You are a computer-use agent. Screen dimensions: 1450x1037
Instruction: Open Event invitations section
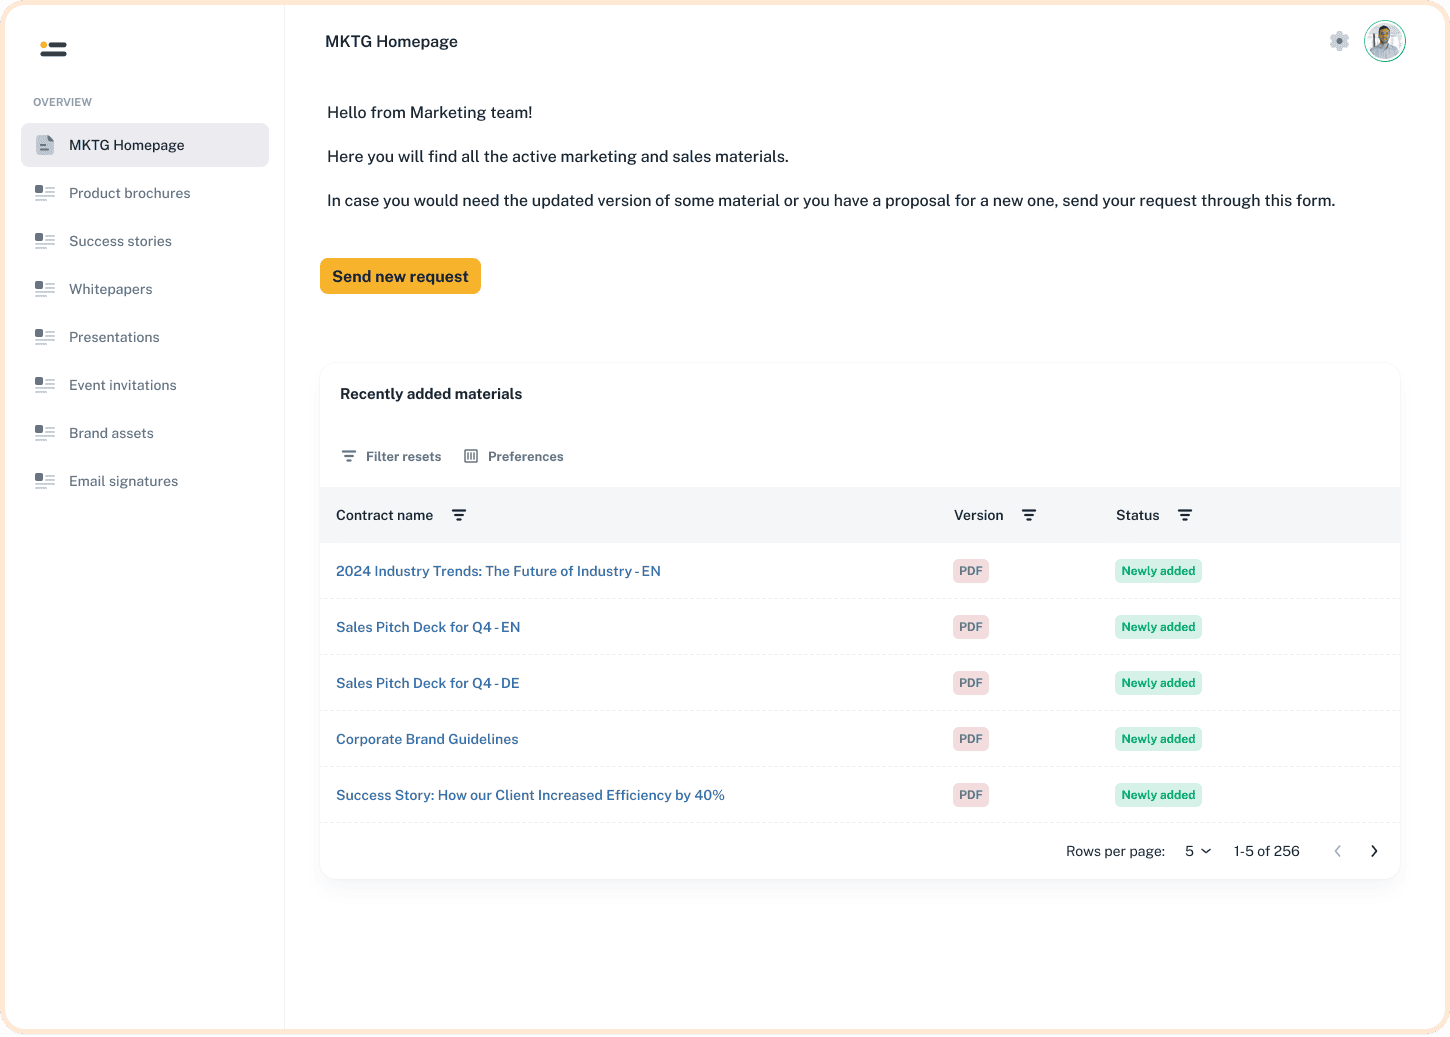tap(145, 385)
